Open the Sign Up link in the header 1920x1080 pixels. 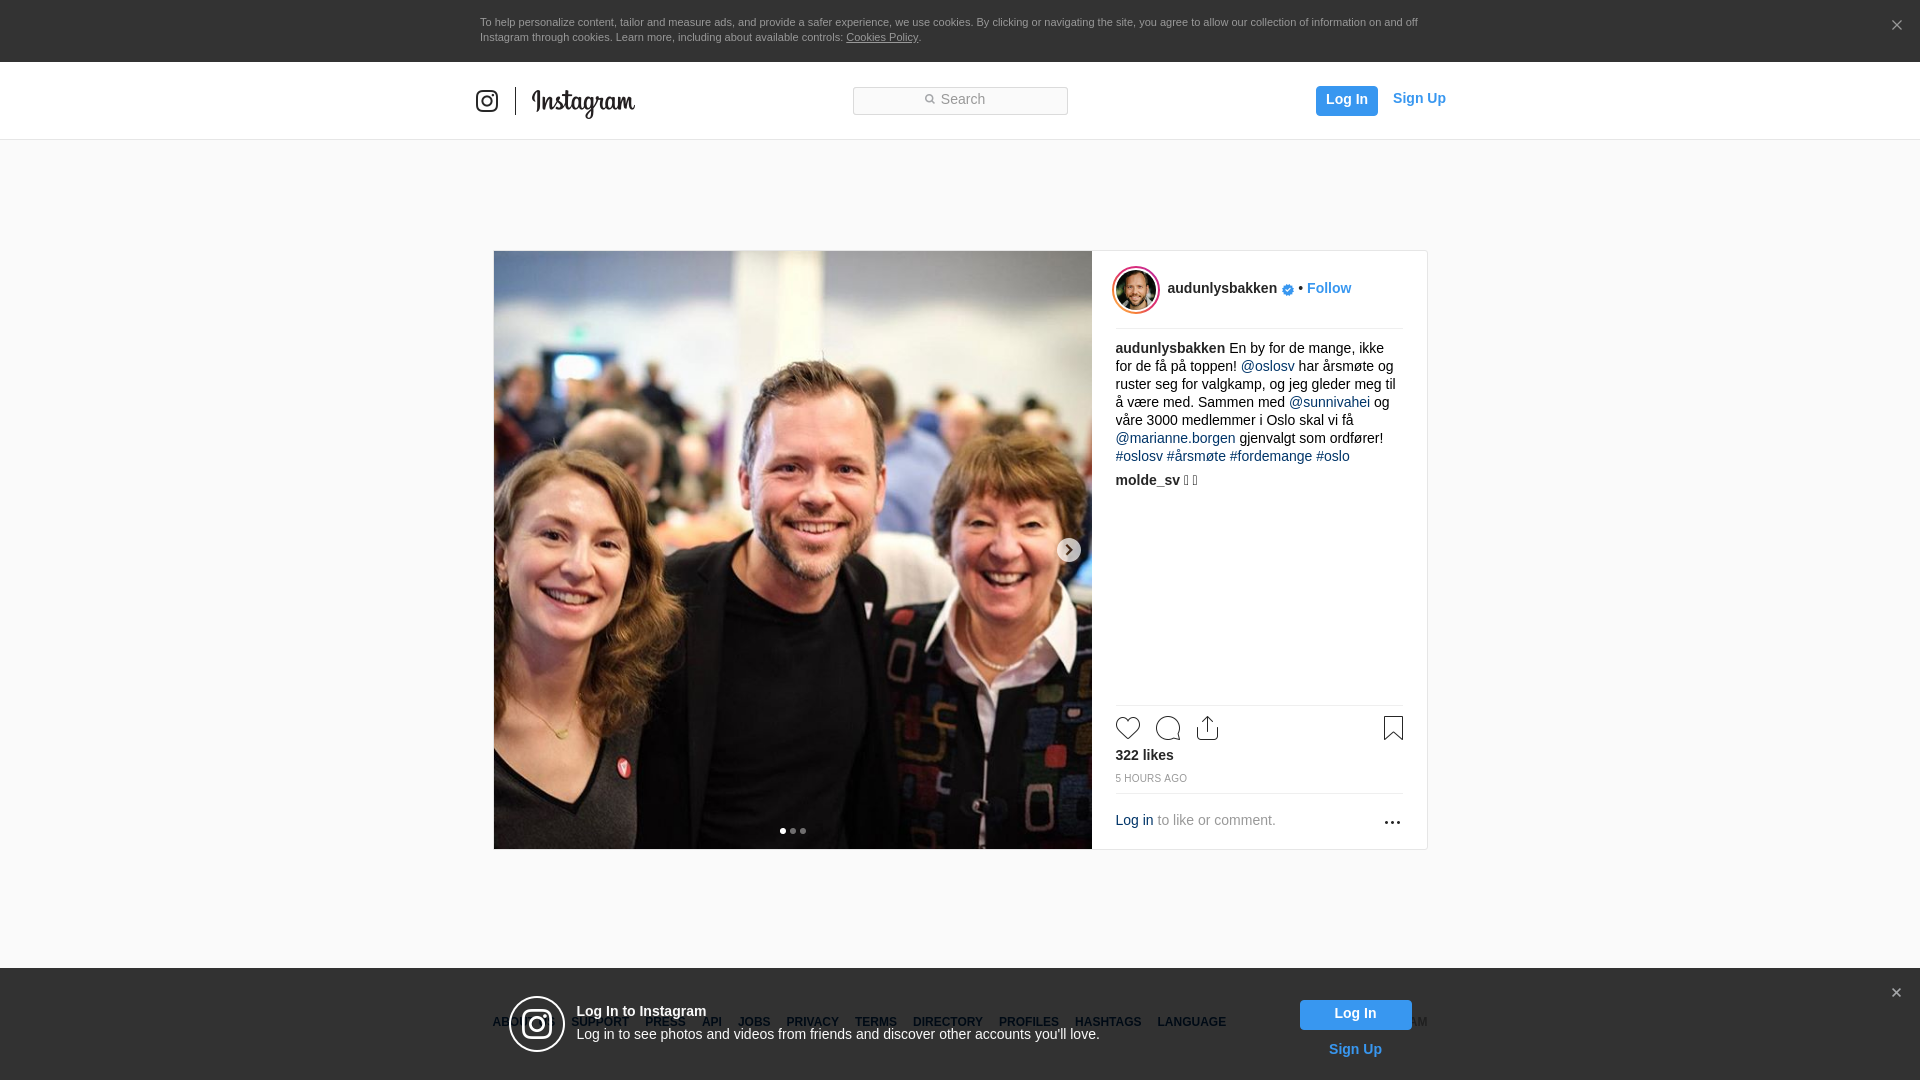point(1419,98)
